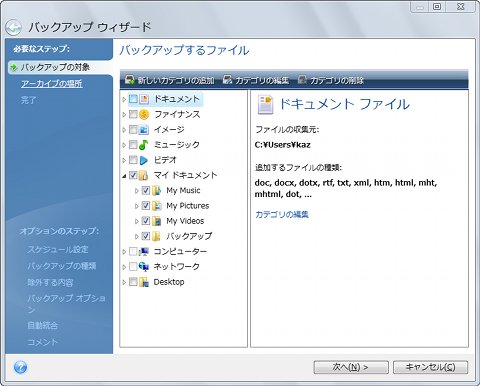Image resolution: width=480 pixels, height=386 pixels.
Task: Check the Desktop checkbox
Action: click(133, 282)
